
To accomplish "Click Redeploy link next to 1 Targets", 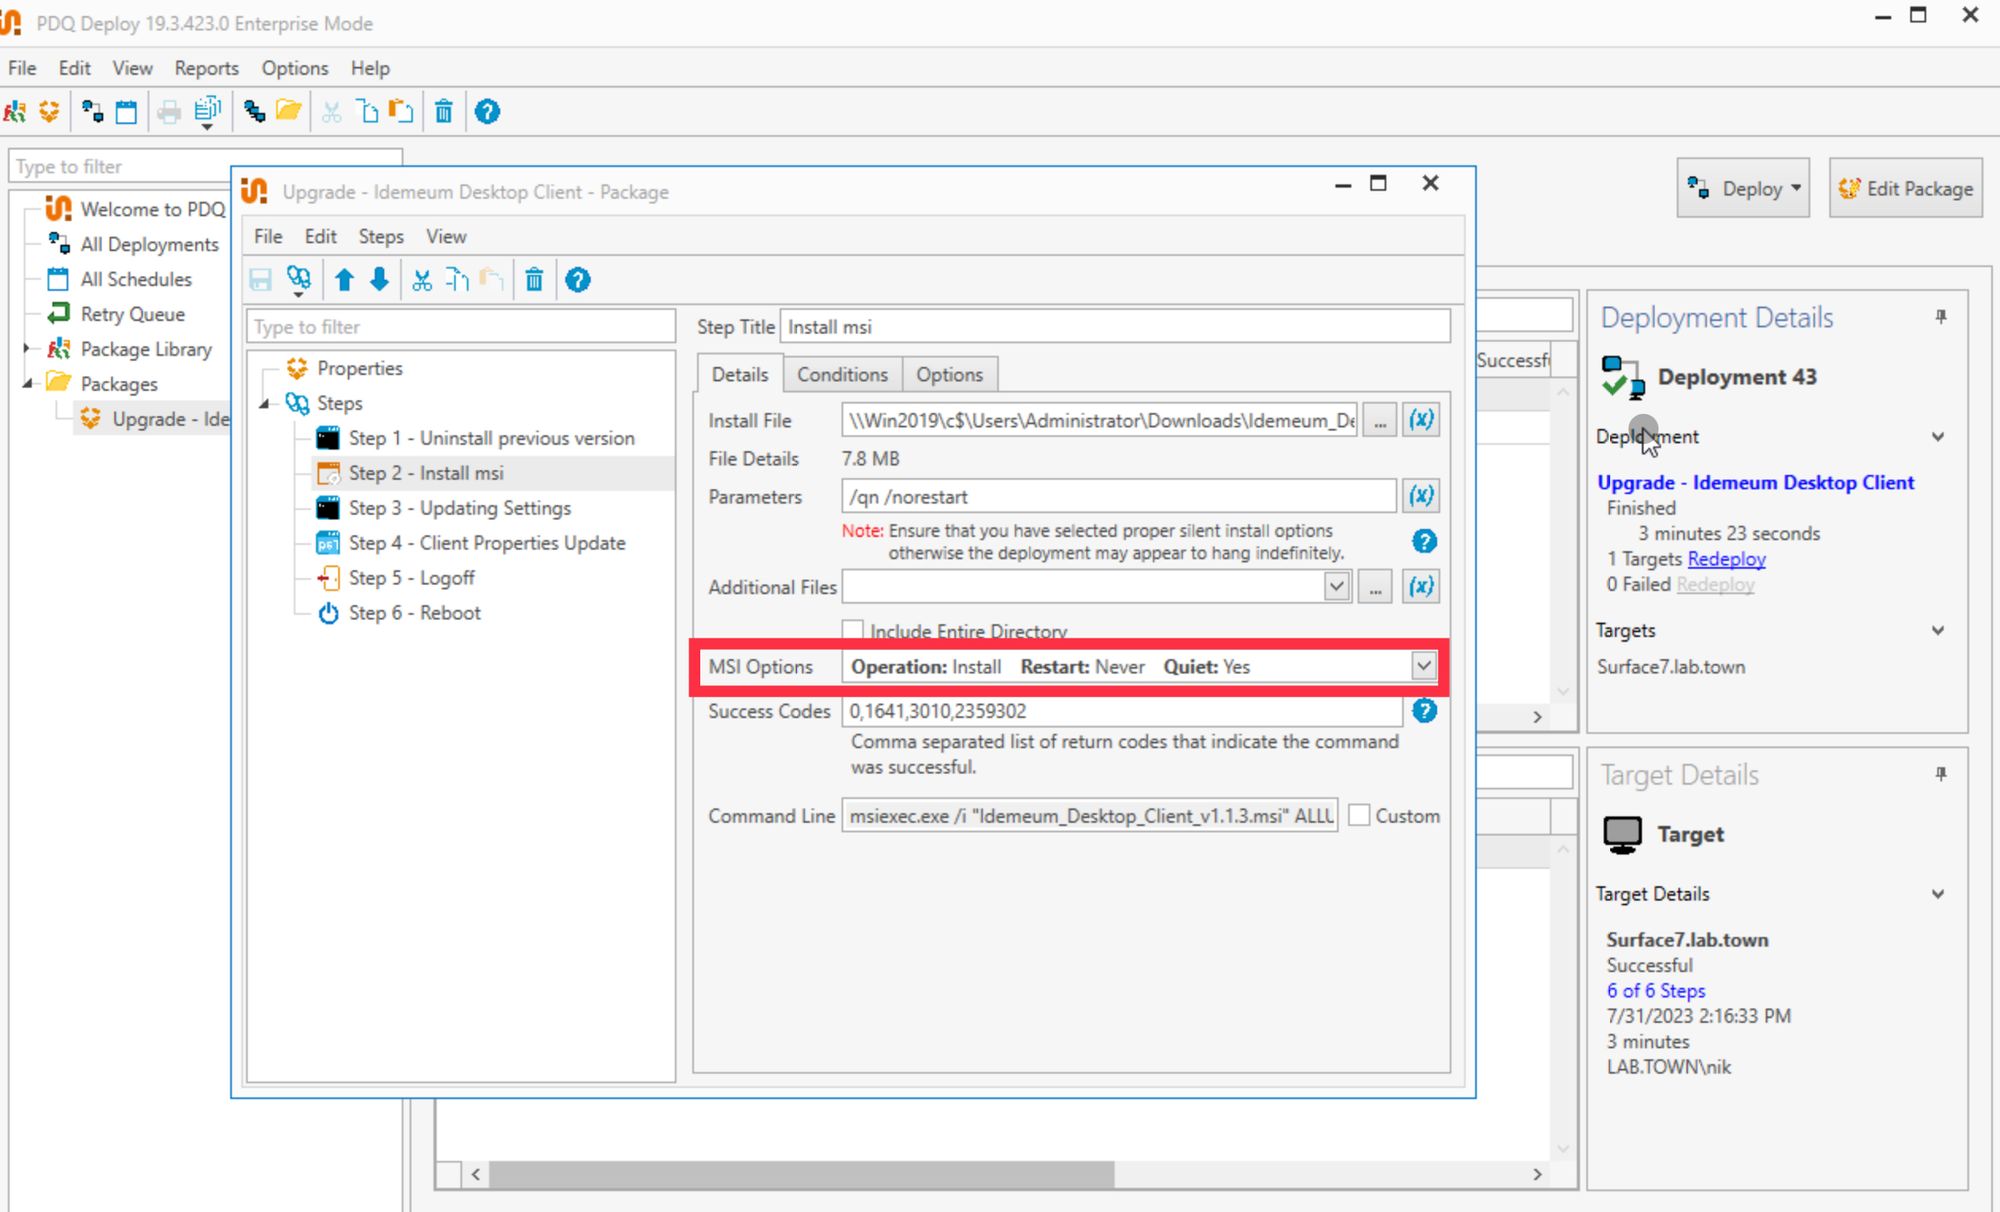I will [1727, 559].
